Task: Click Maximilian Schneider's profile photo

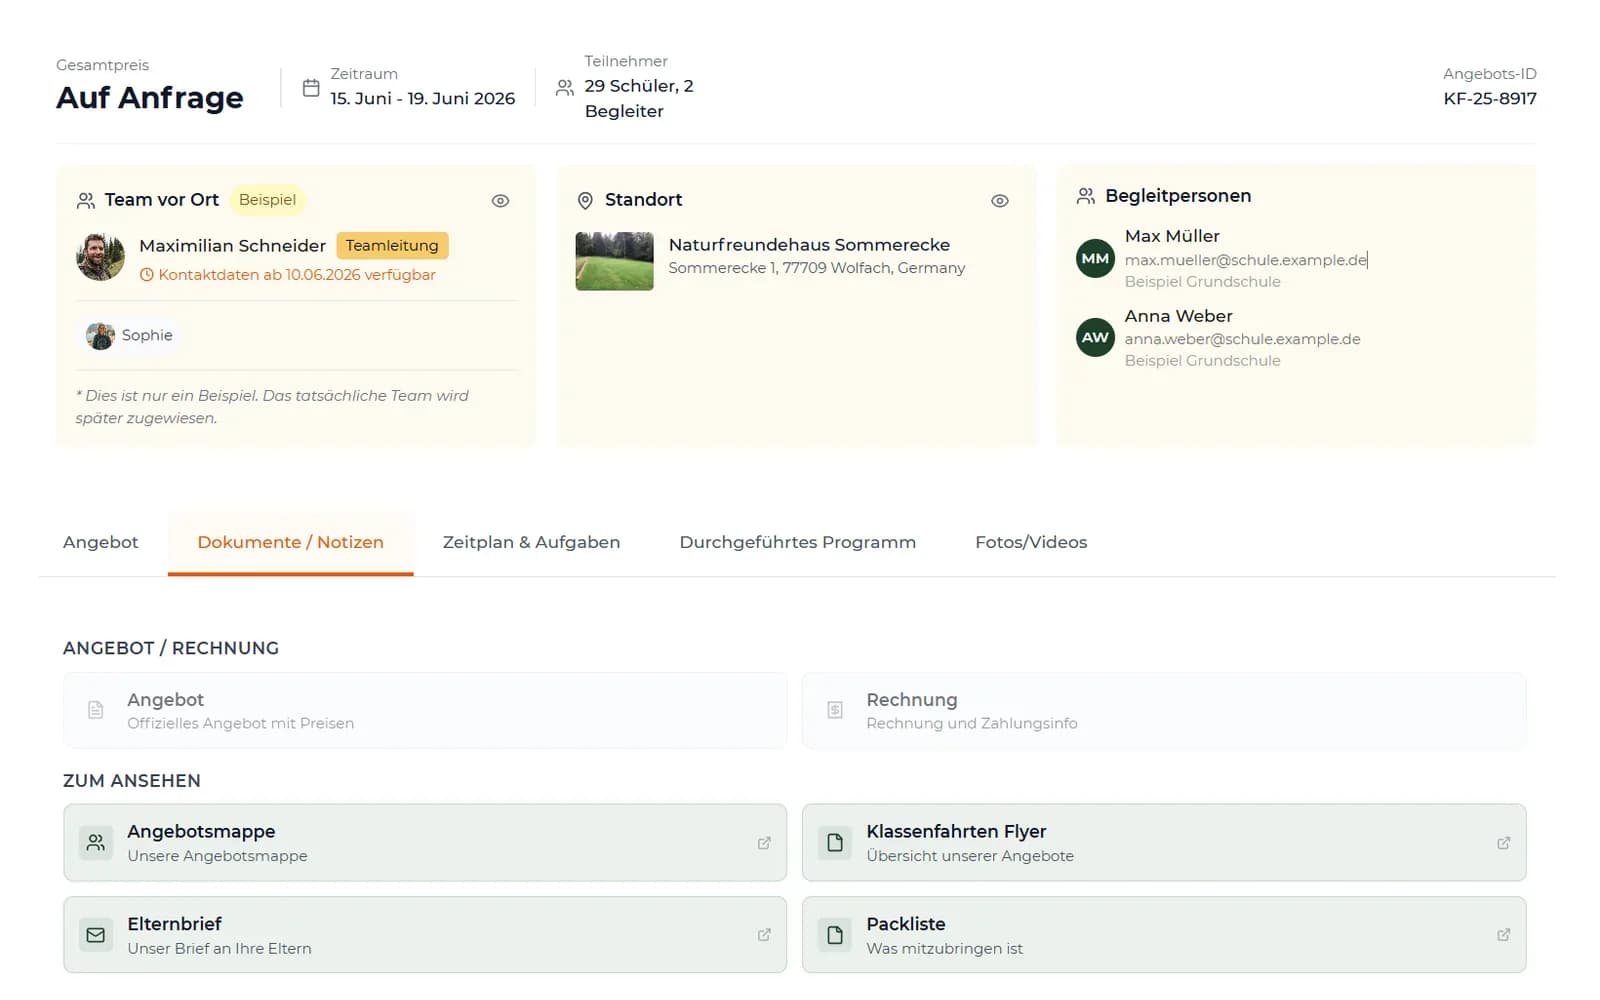Action: [x=100, y=257]
